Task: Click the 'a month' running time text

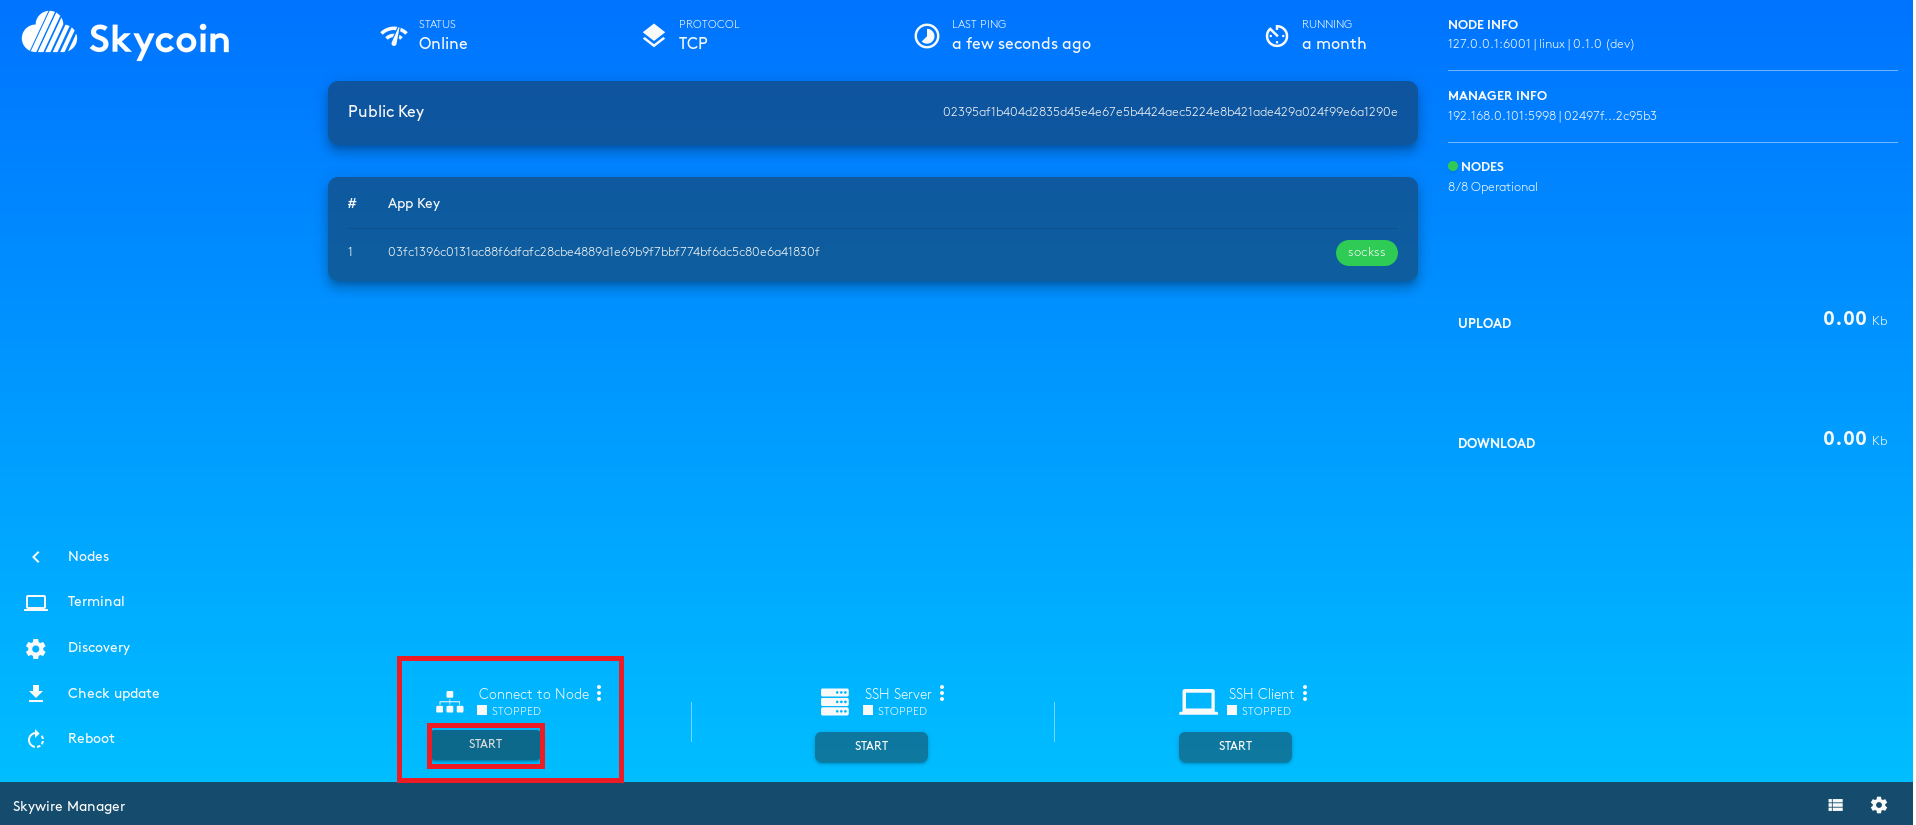Action: [1334, 44]
